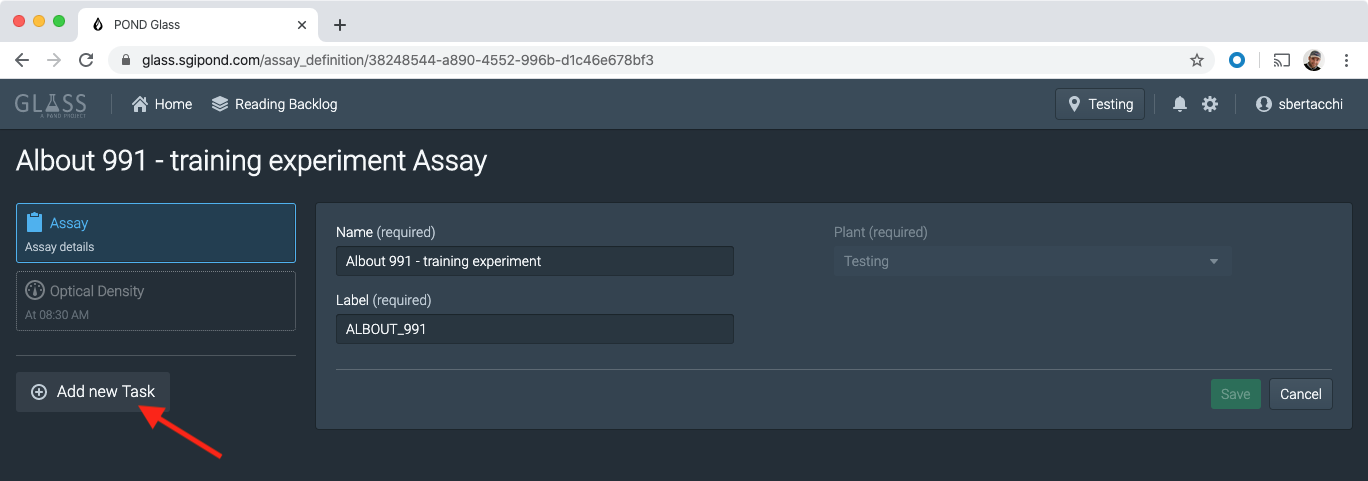This screenshot has height=481, width=1368.
Task: Bookmark this page with the star icon
Action: click(x=1197, y=60)
